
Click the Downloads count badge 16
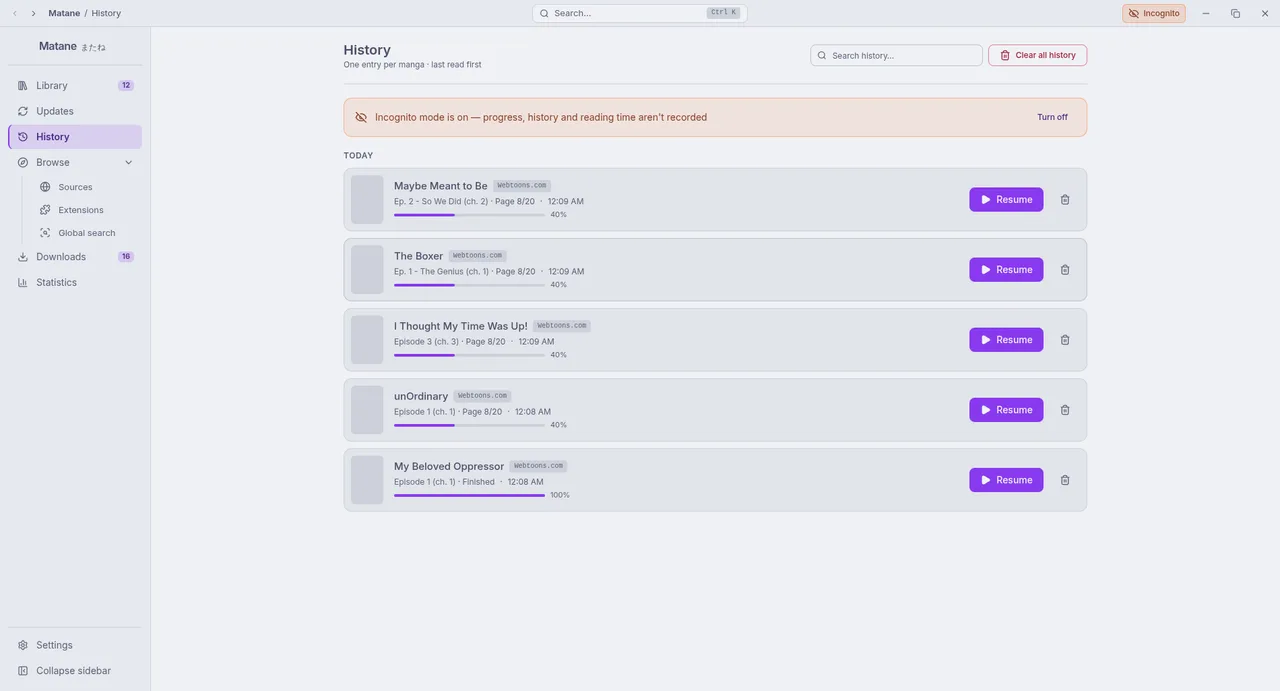(x=126, y=257)
